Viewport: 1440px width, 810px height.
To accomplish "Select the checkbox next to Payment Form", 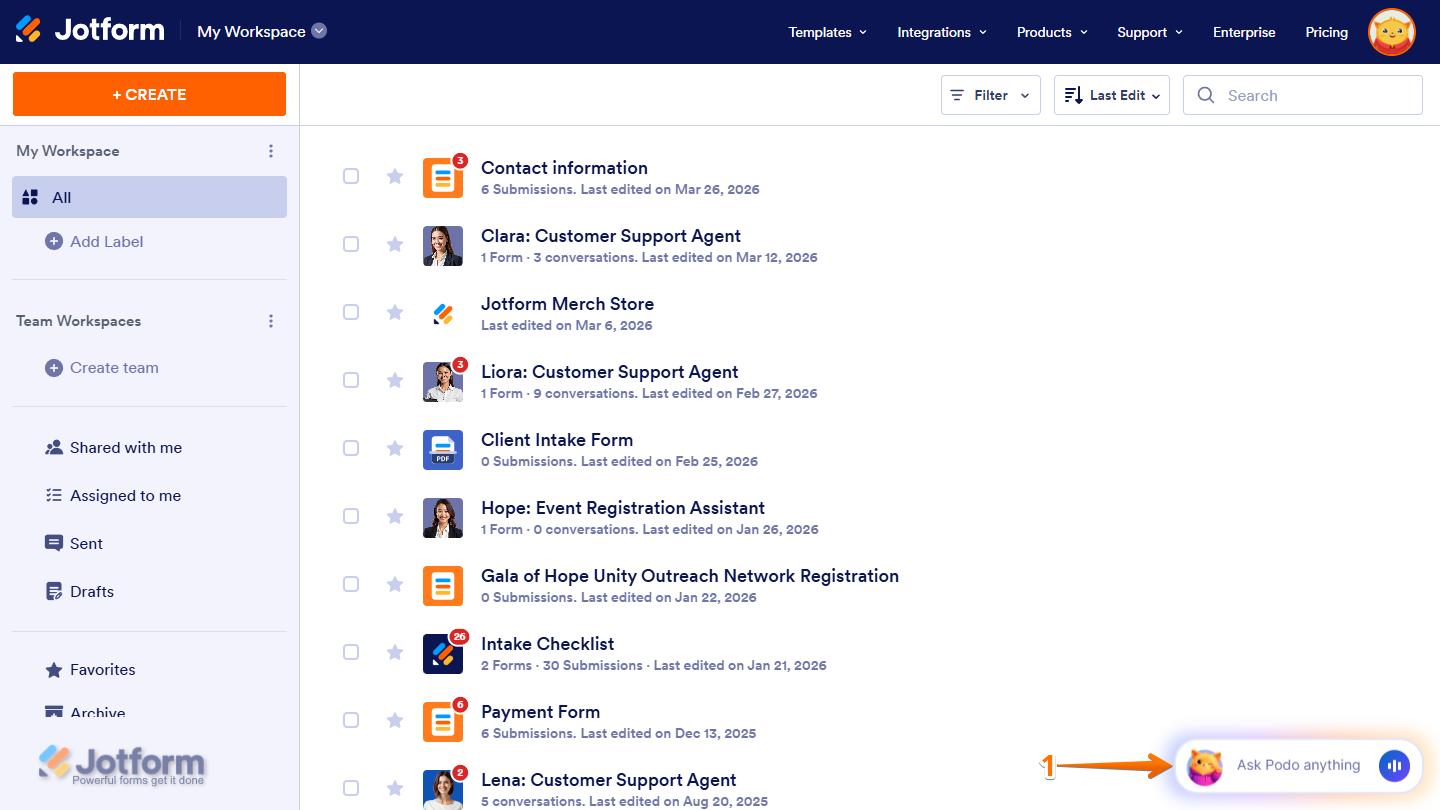I will point(351,720).
